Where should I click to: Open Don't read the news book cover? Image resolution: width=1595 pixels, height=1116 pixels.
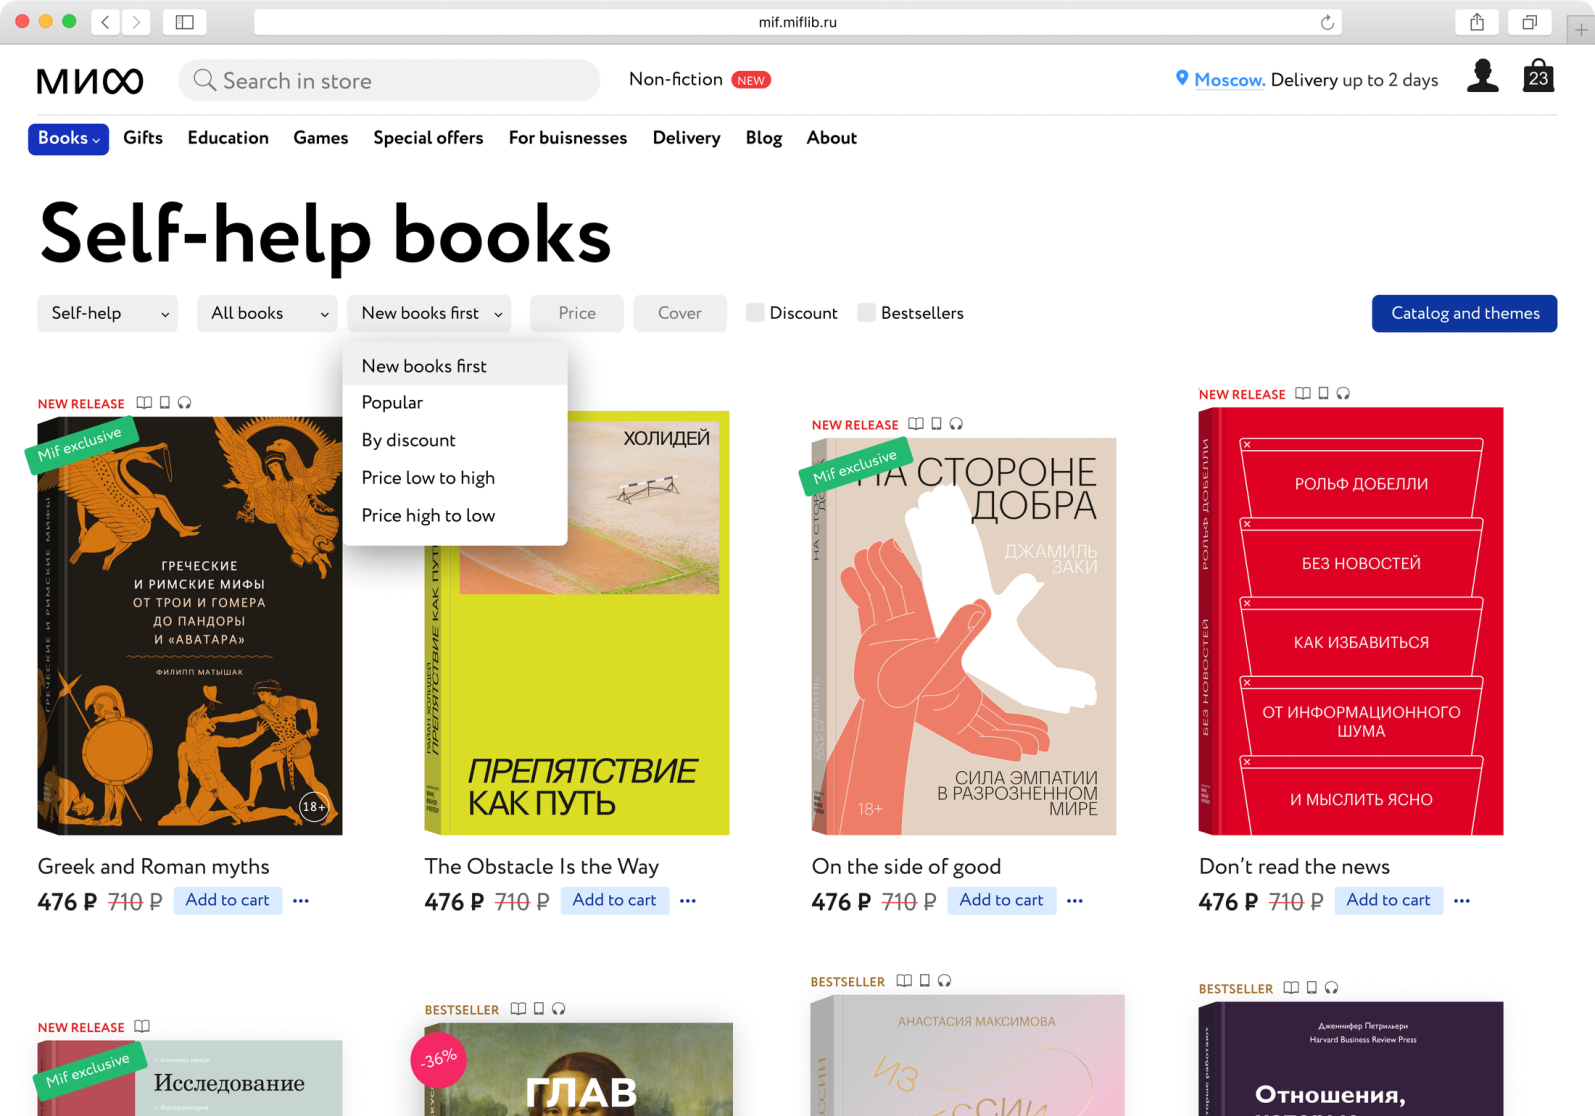(x=1351, y=621)
